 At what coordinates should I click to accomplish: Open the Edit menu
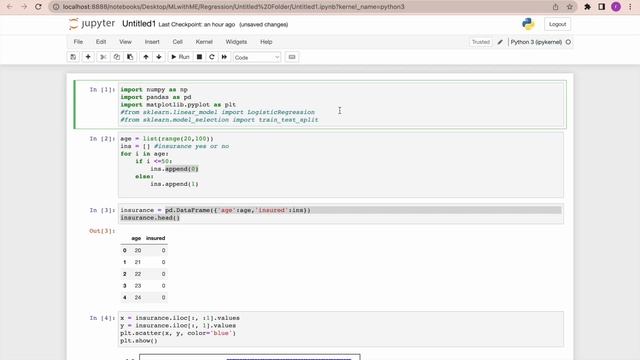pyautogui.click(x=101, y=42)
